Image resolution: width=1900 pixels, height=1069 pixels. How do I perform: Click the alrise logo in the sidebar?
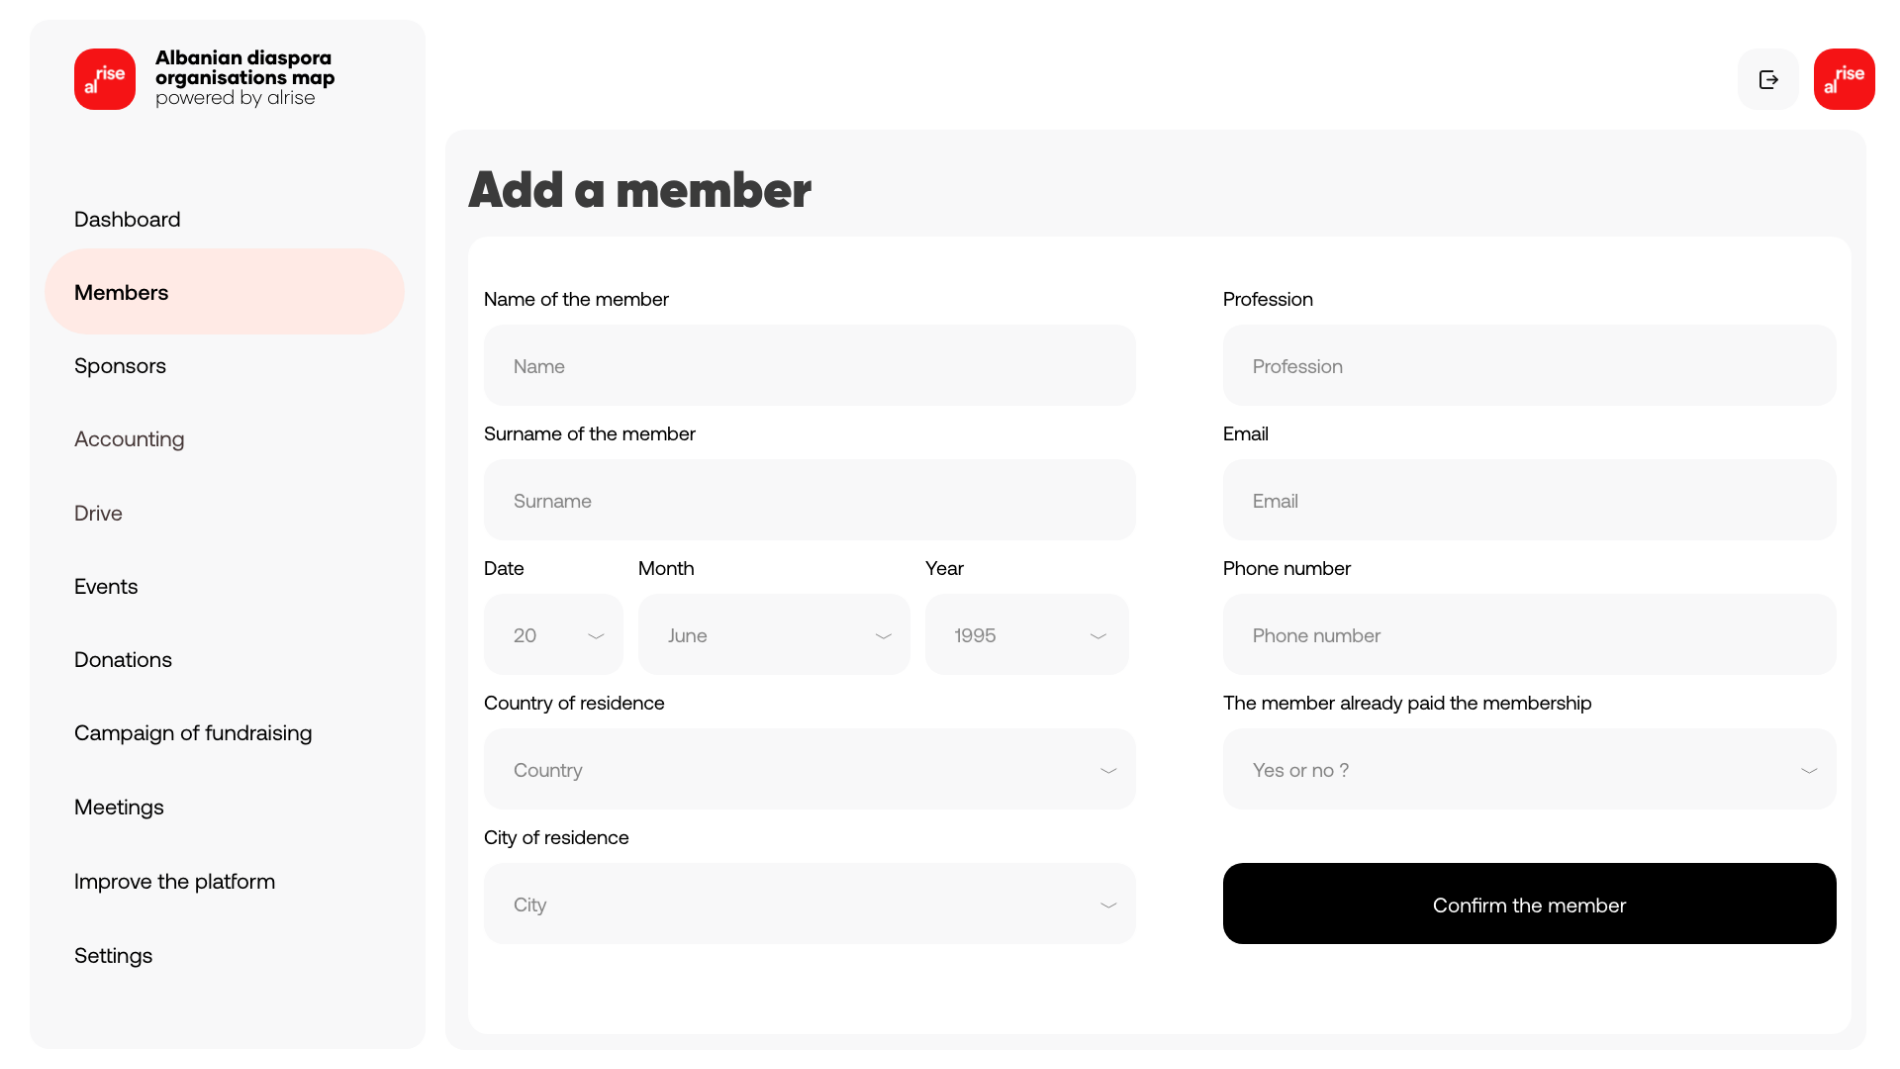pos(104,79)
